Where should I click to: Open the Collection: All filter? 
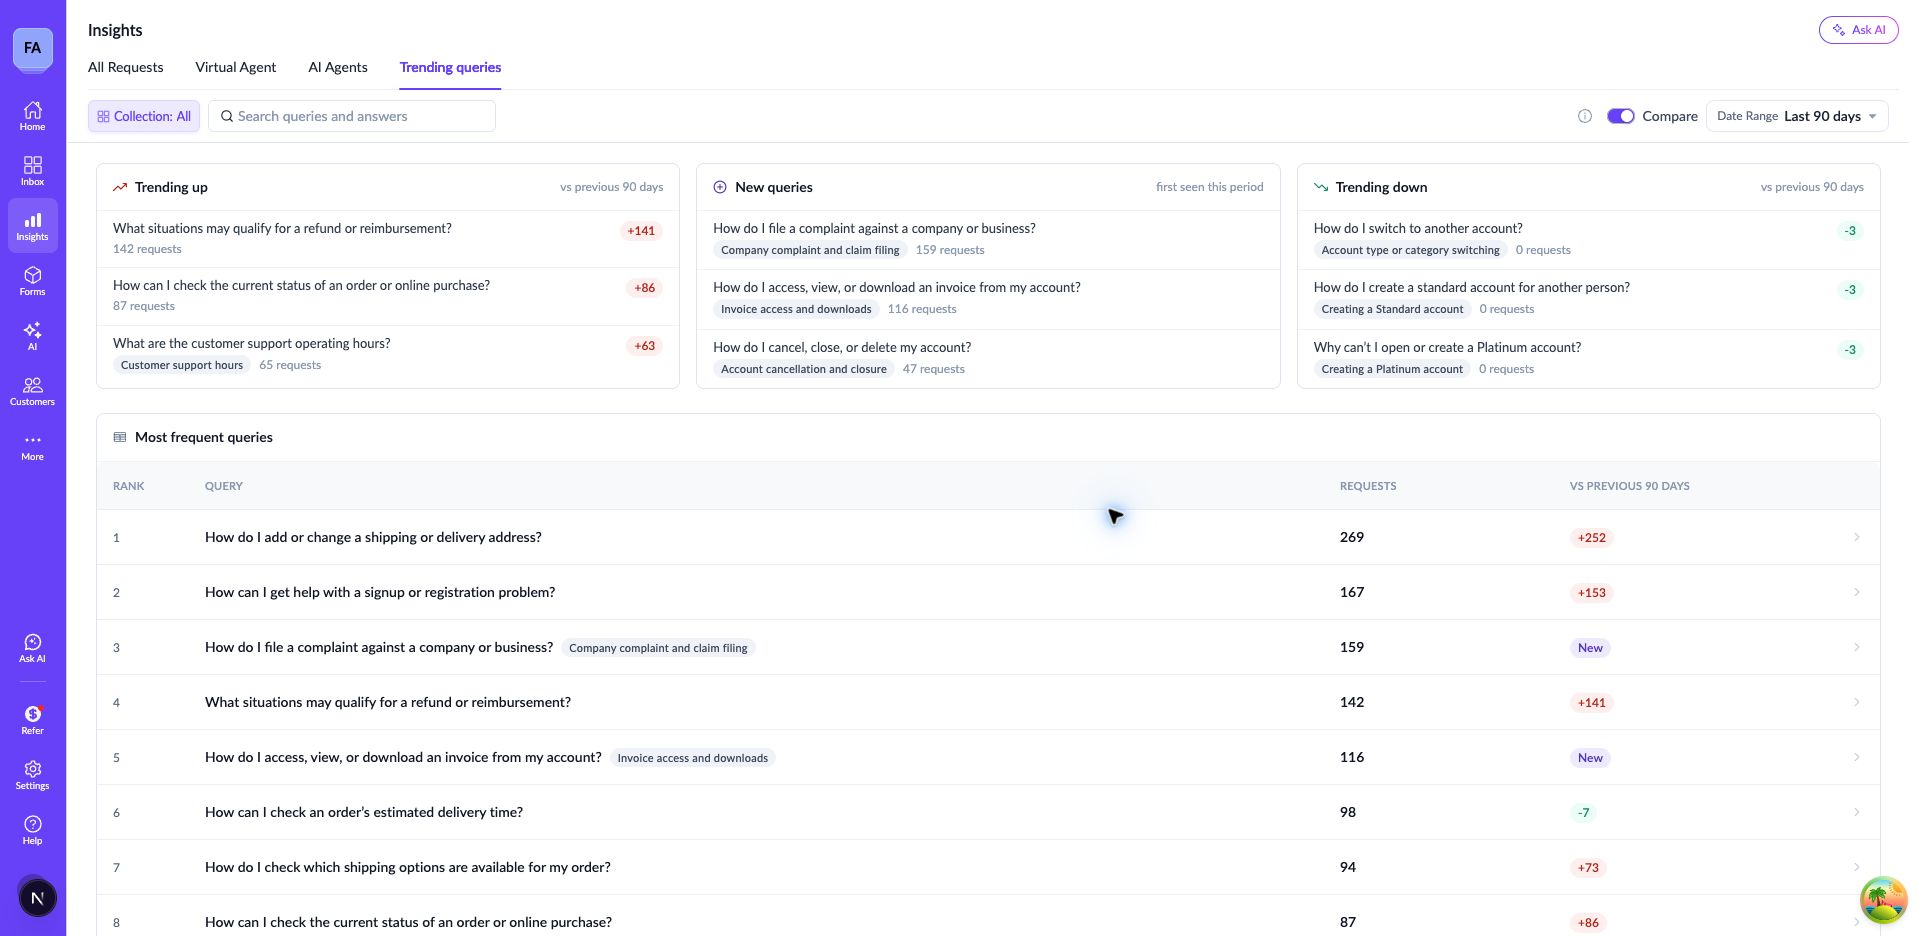pyautogui.click(x=144, y=116)
